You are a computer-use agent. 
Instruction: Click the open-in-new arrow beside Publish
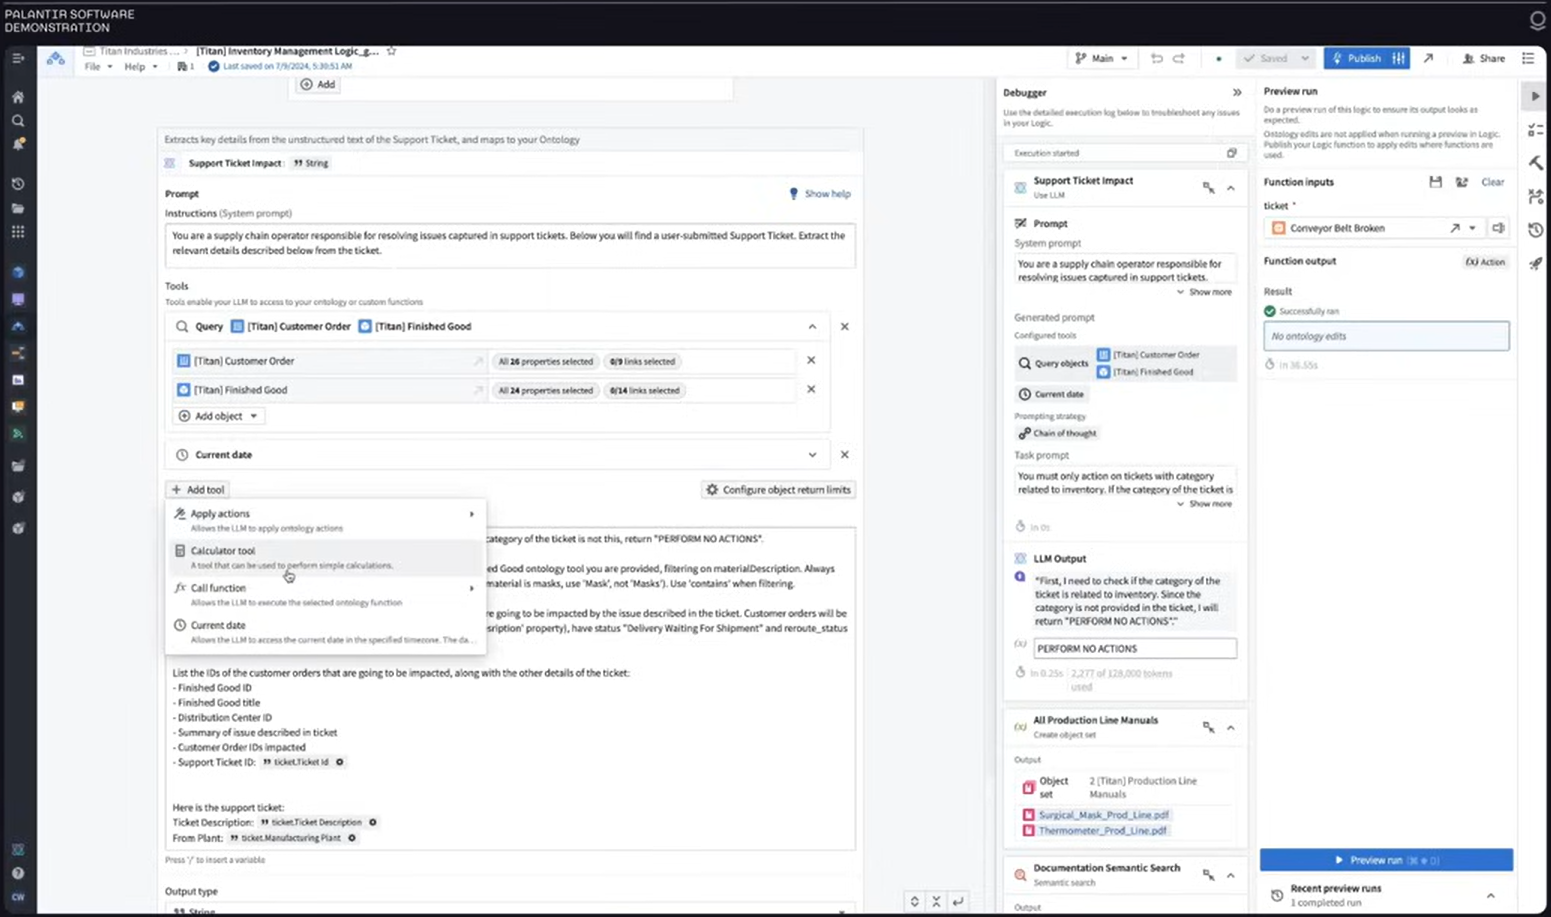(1429, 58)
